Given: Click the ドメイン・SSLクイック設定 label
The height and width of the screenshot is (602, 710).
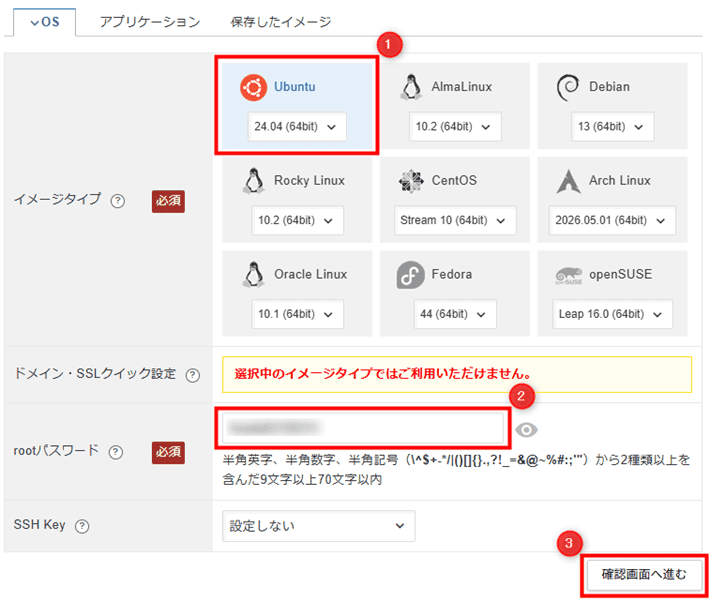Looking at the screenshot, I should 95,374.
